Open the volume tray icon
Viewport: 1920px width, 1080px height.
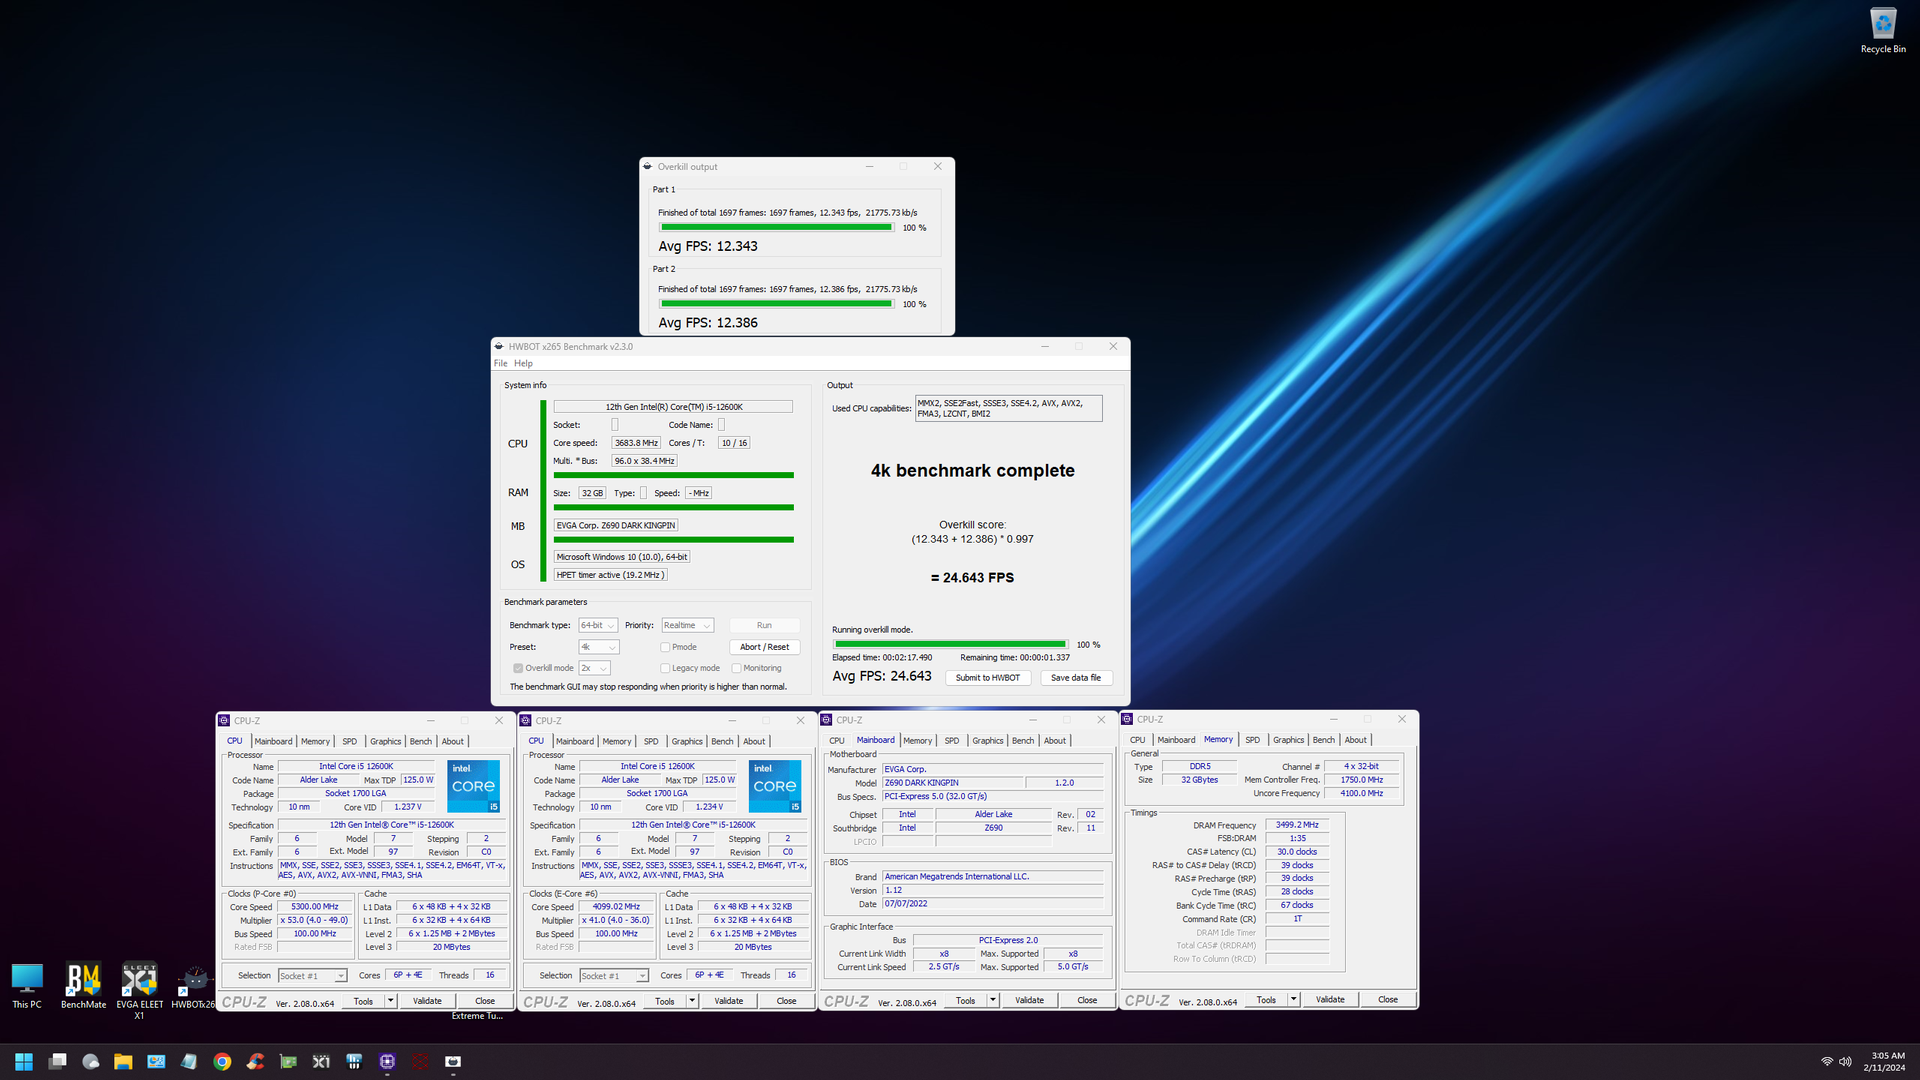(1845, 1062)
